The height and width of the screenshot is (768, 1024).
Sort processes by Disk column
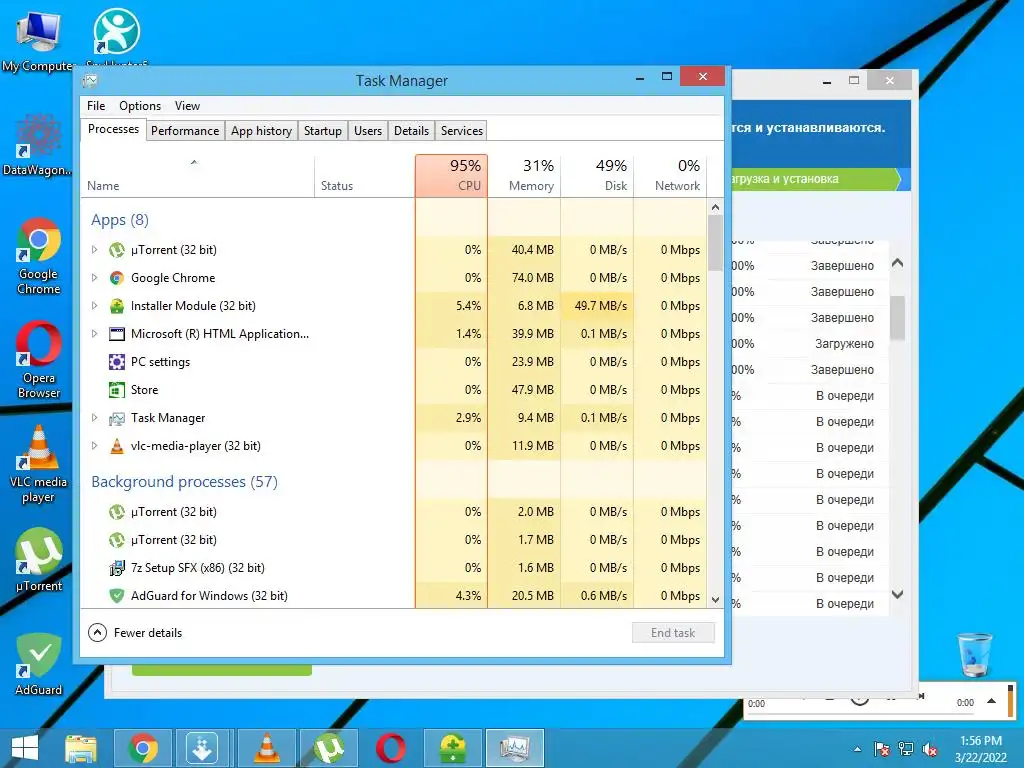point(597,176)
